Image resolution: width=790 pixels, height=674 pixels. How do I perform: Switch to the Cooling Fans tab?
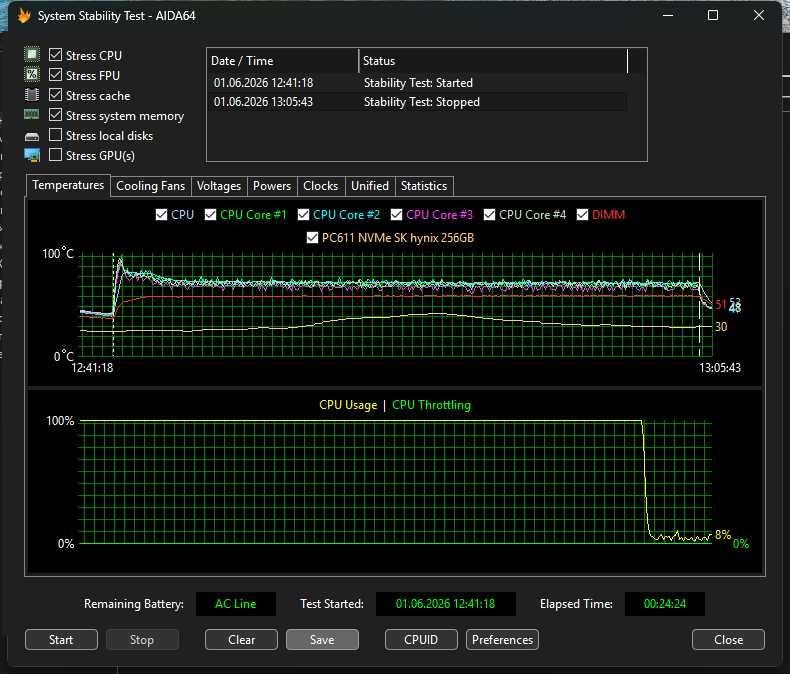click(151, 186)
